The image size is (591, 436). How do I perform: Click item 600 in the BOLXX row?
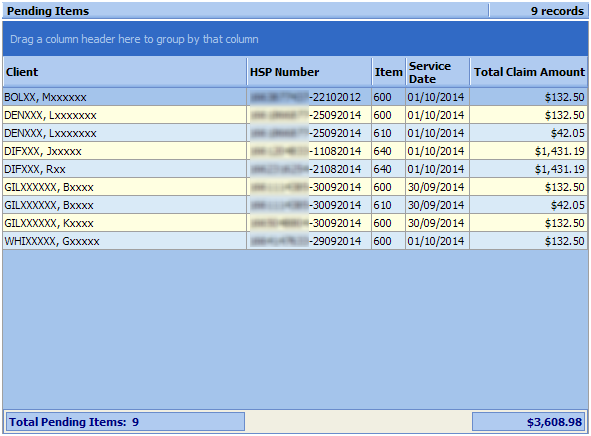389,97
